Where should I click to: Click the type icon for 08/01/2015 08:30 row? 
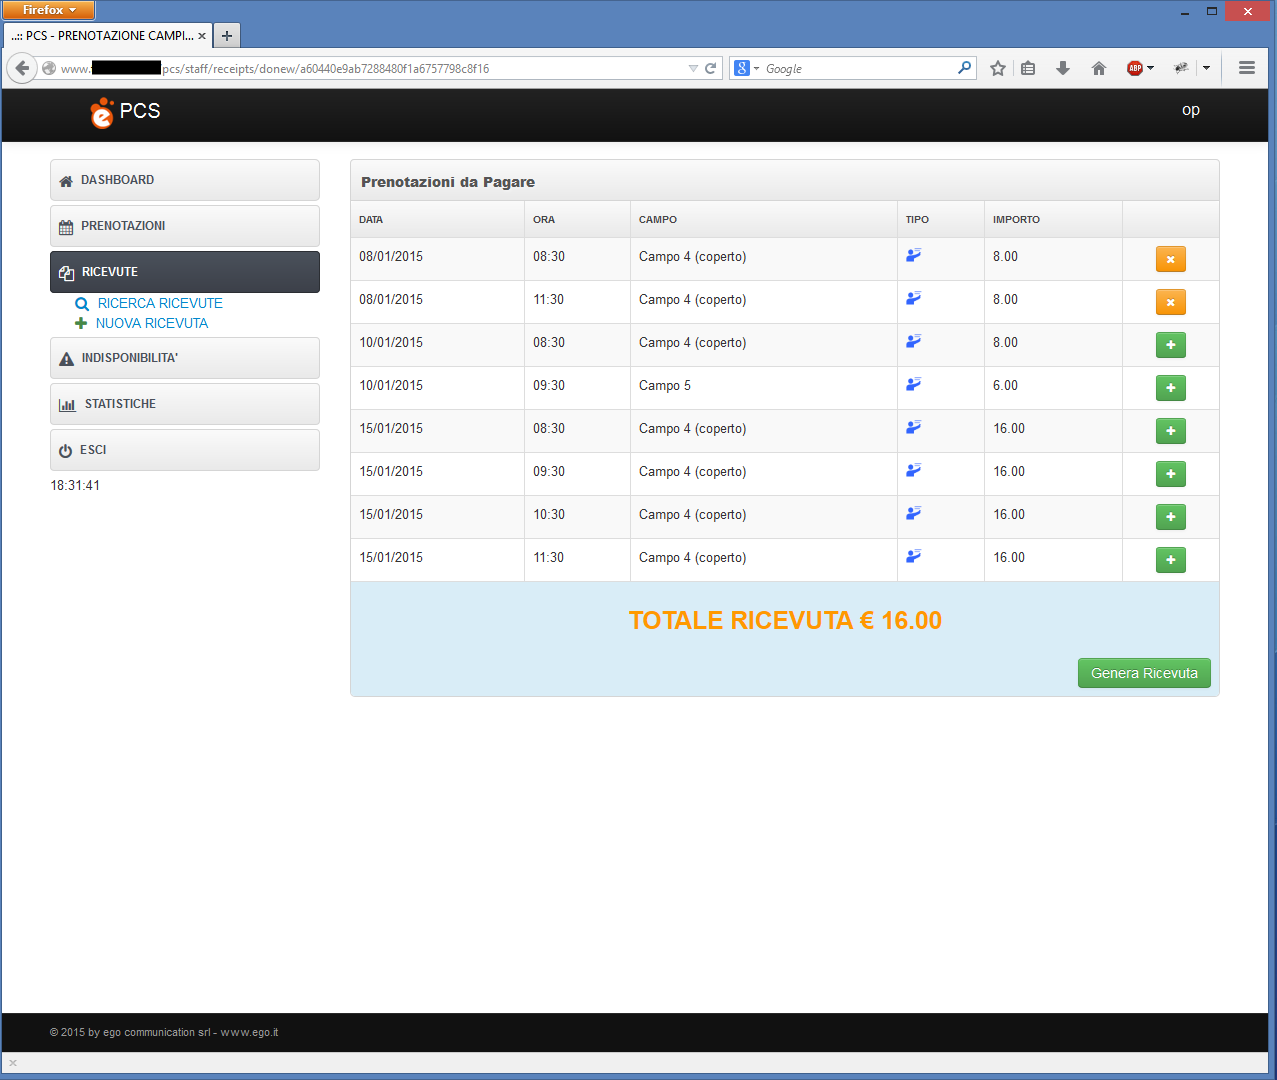click(x=913, y=255)
